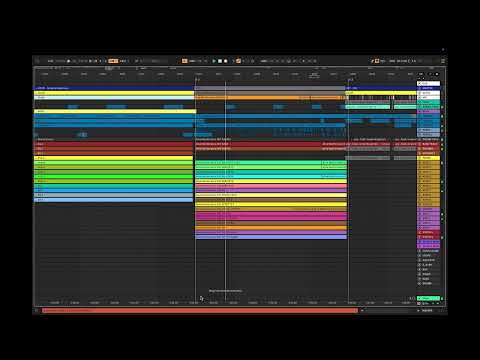Image resolution: width=480 pixels, height=360 pixels.
Task: Select the light purple clip at bottom of middle section
Action: pos(271,237)
